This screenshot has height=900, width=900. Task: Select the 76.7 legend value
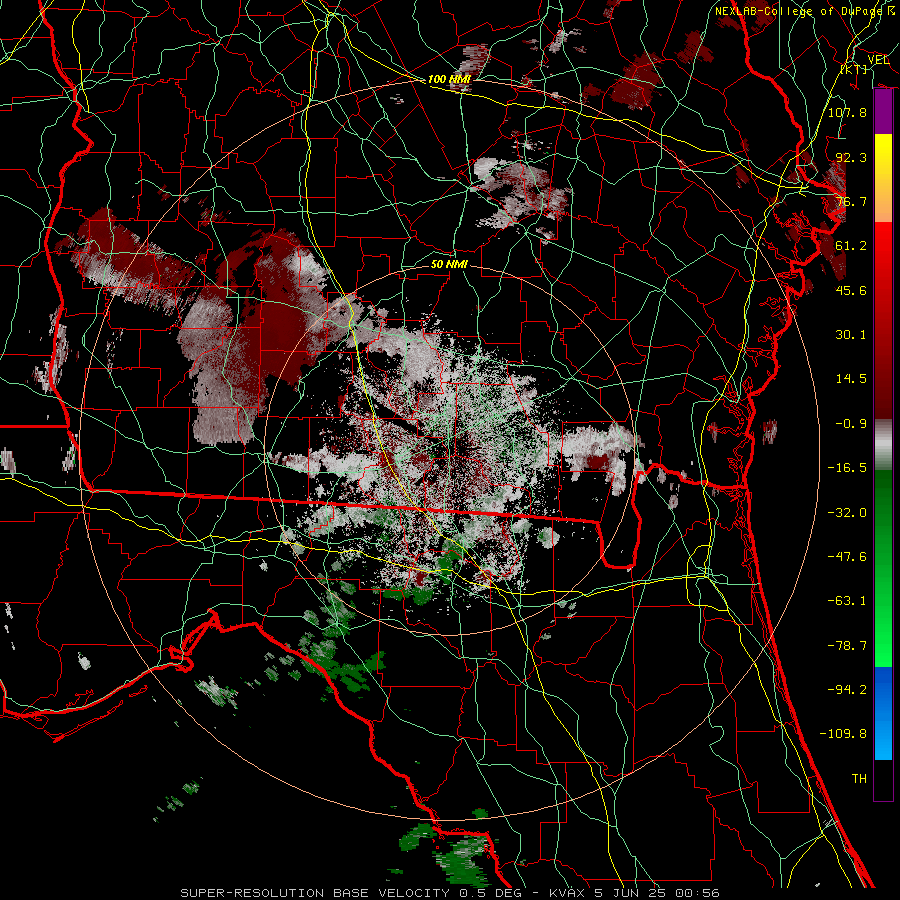pos(851,201)
